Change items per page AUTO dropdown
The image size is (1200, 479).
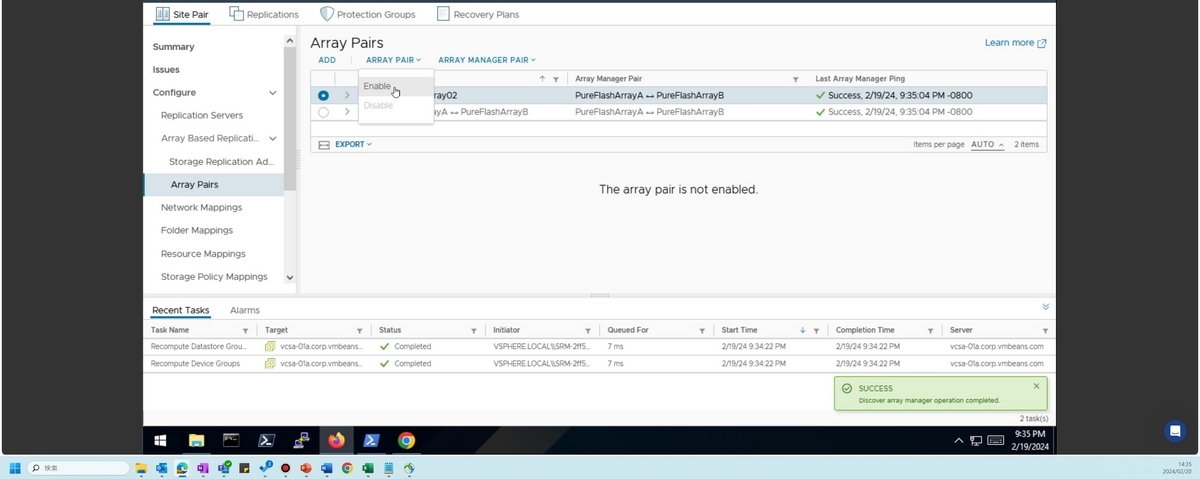[x=987, y=145]
